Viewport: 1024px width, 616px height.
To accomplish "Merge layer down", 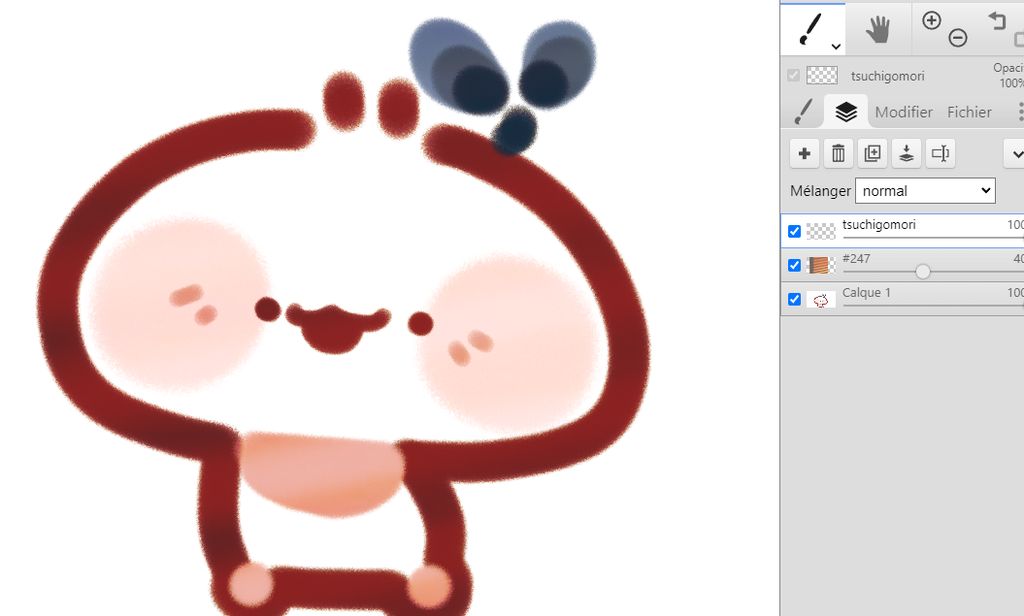I will pyautogui.click(x=906, y=154).
